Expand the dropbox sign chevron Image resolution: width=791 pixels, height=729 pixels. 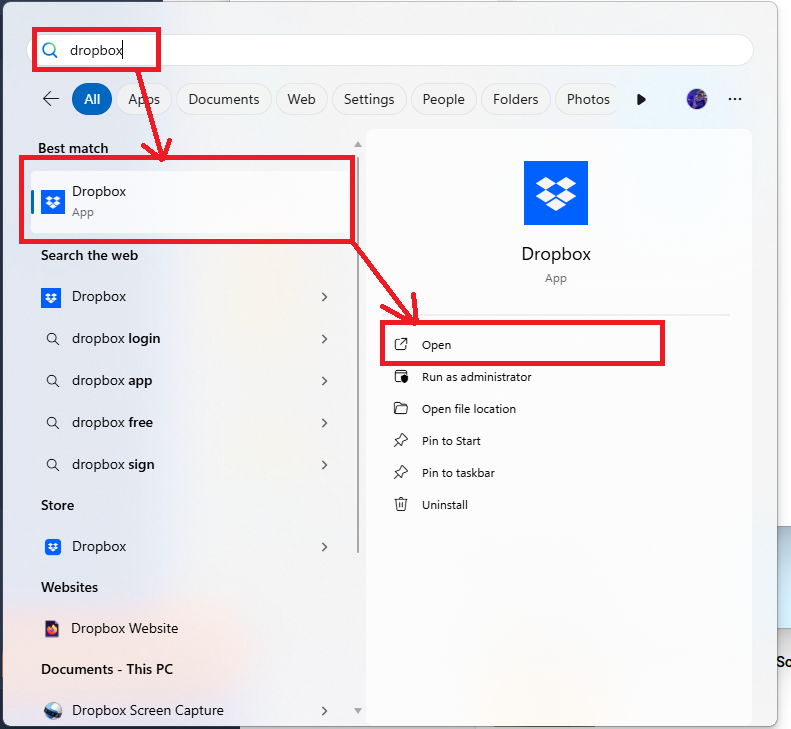[325, 465]
